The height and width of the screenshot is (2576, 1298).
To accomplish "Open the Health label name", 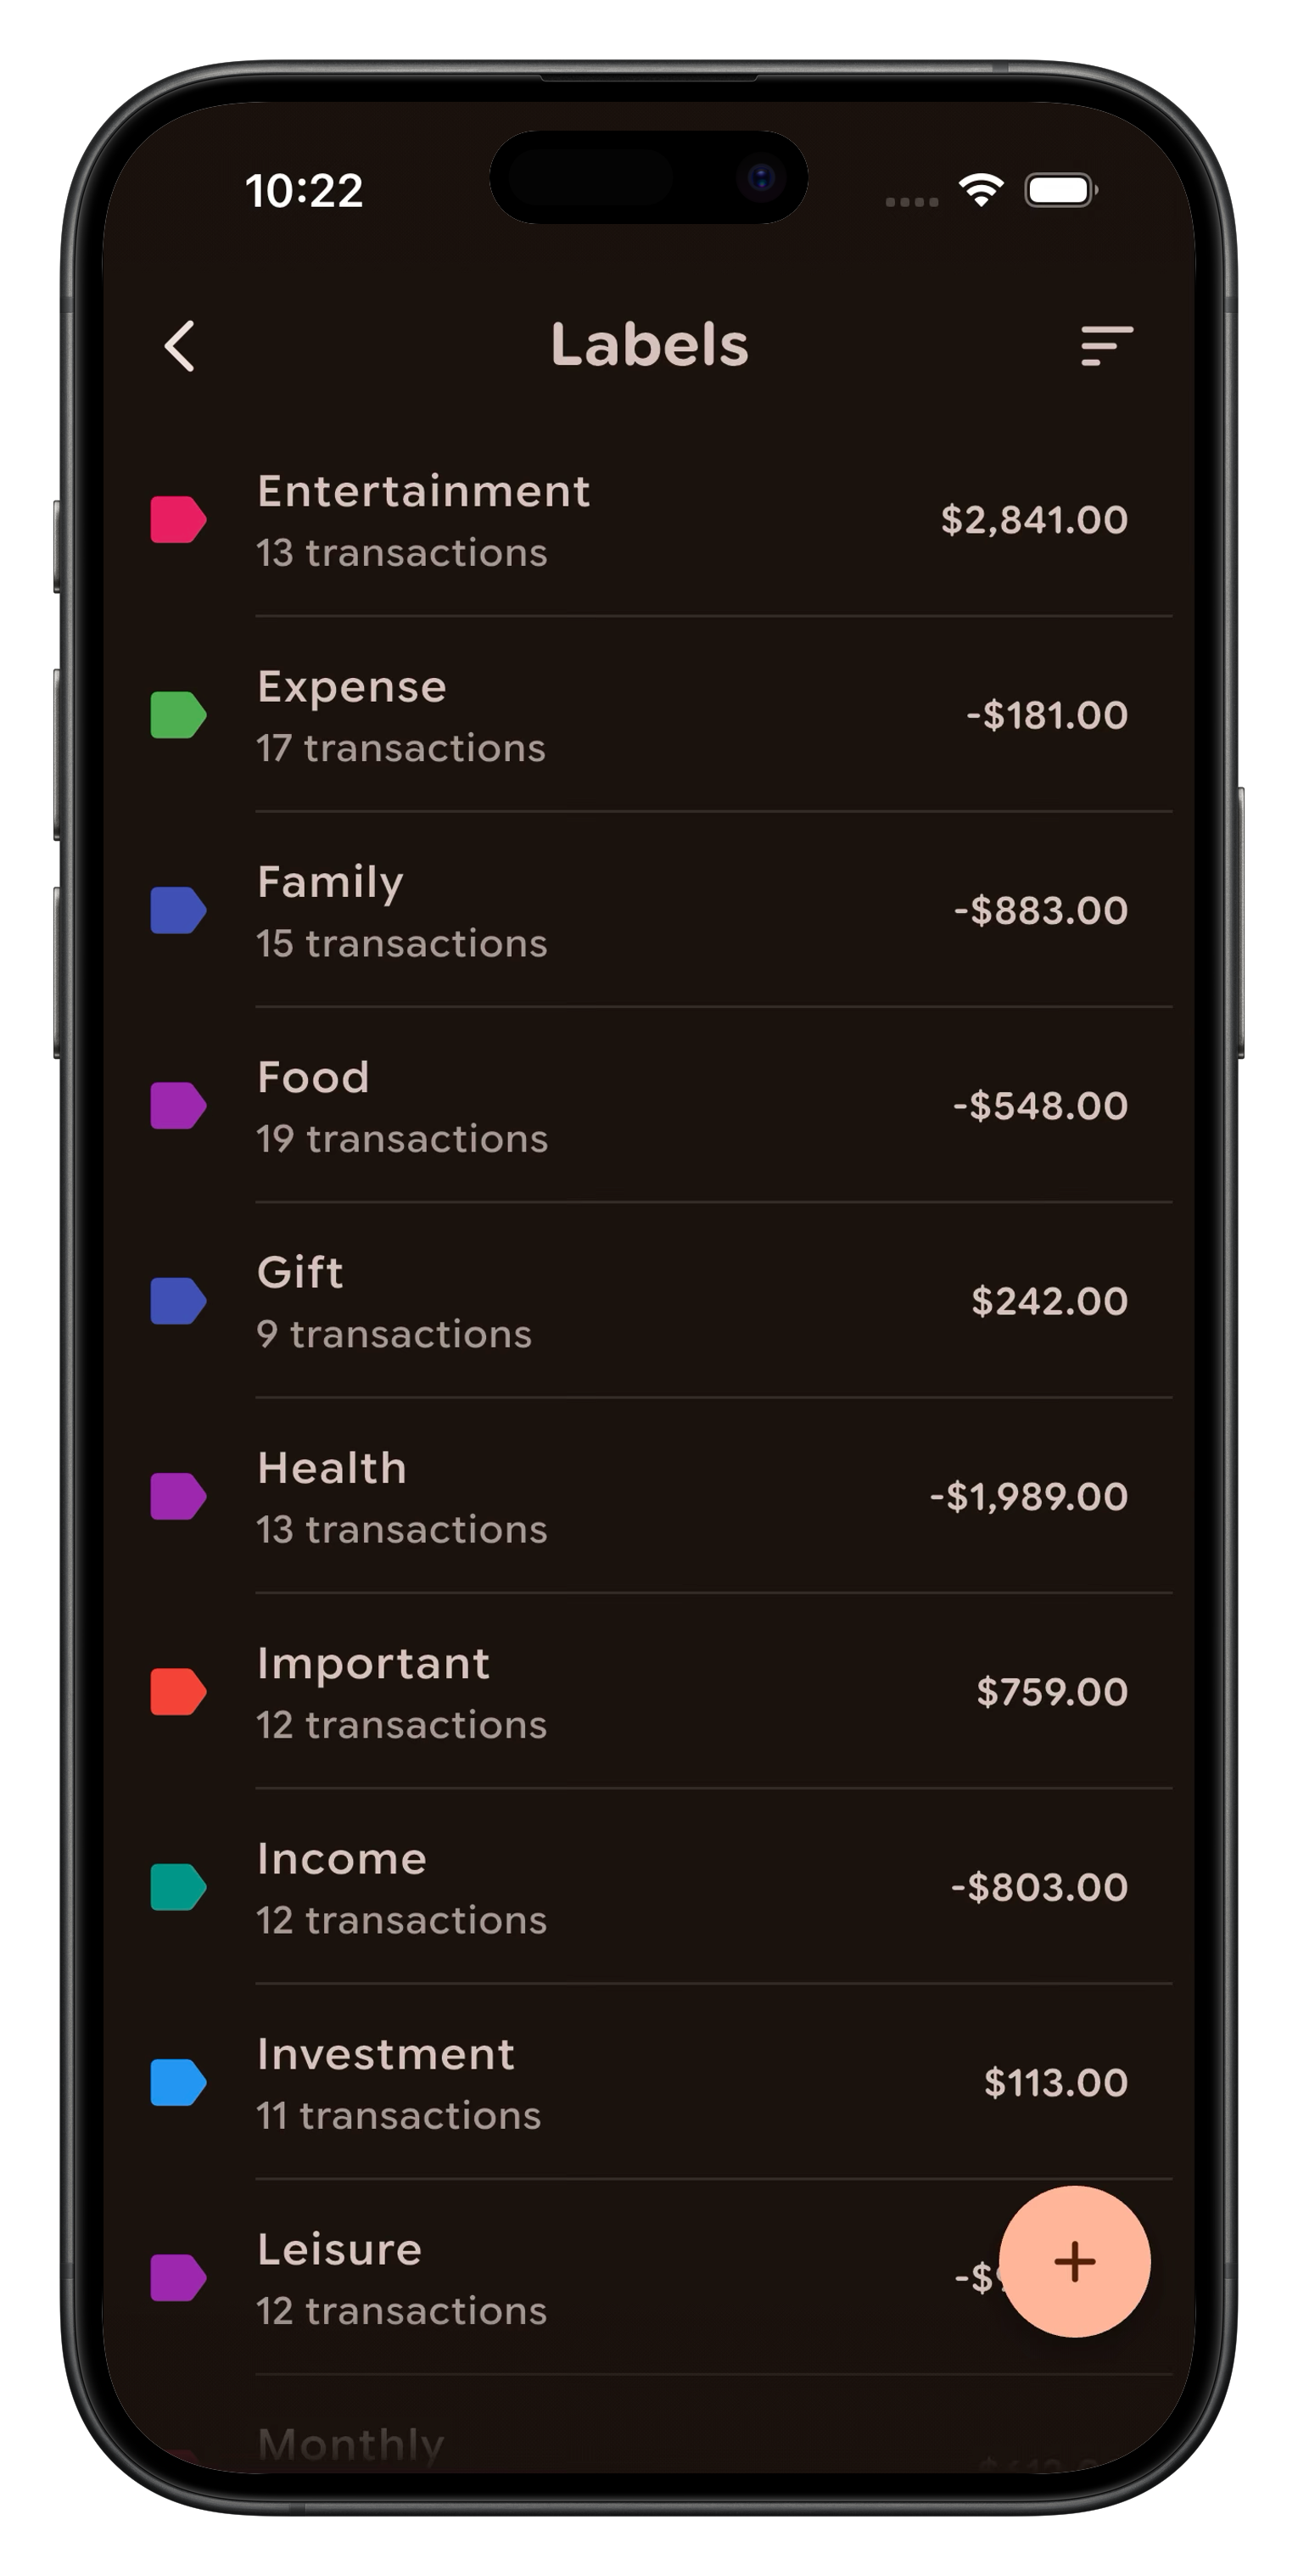I will tap(332, 1469).
